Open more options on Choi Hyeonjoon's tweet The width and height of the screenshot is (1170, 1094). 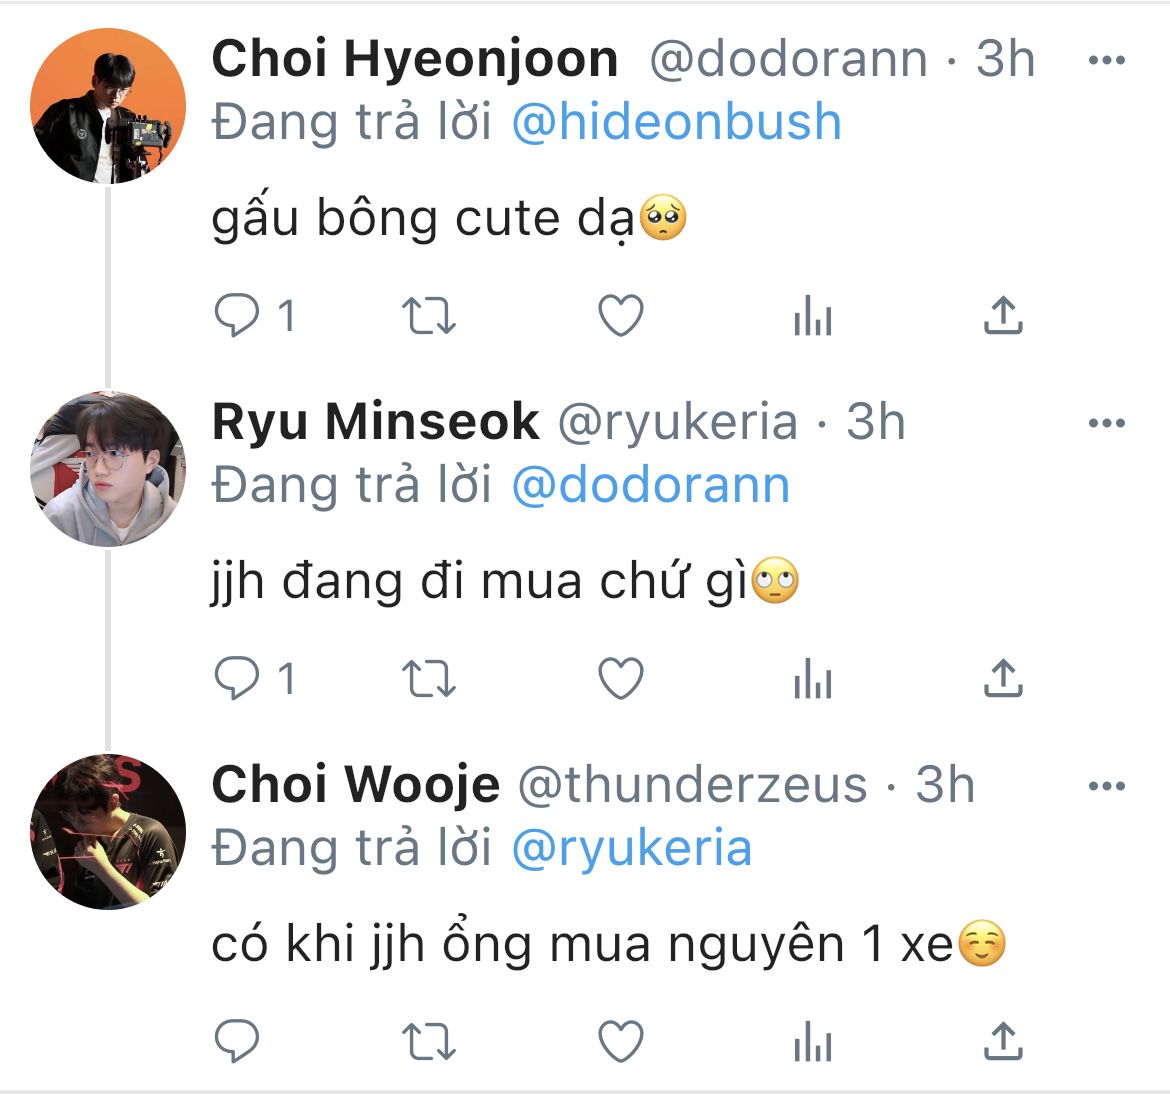click(x=1106, y=61)
